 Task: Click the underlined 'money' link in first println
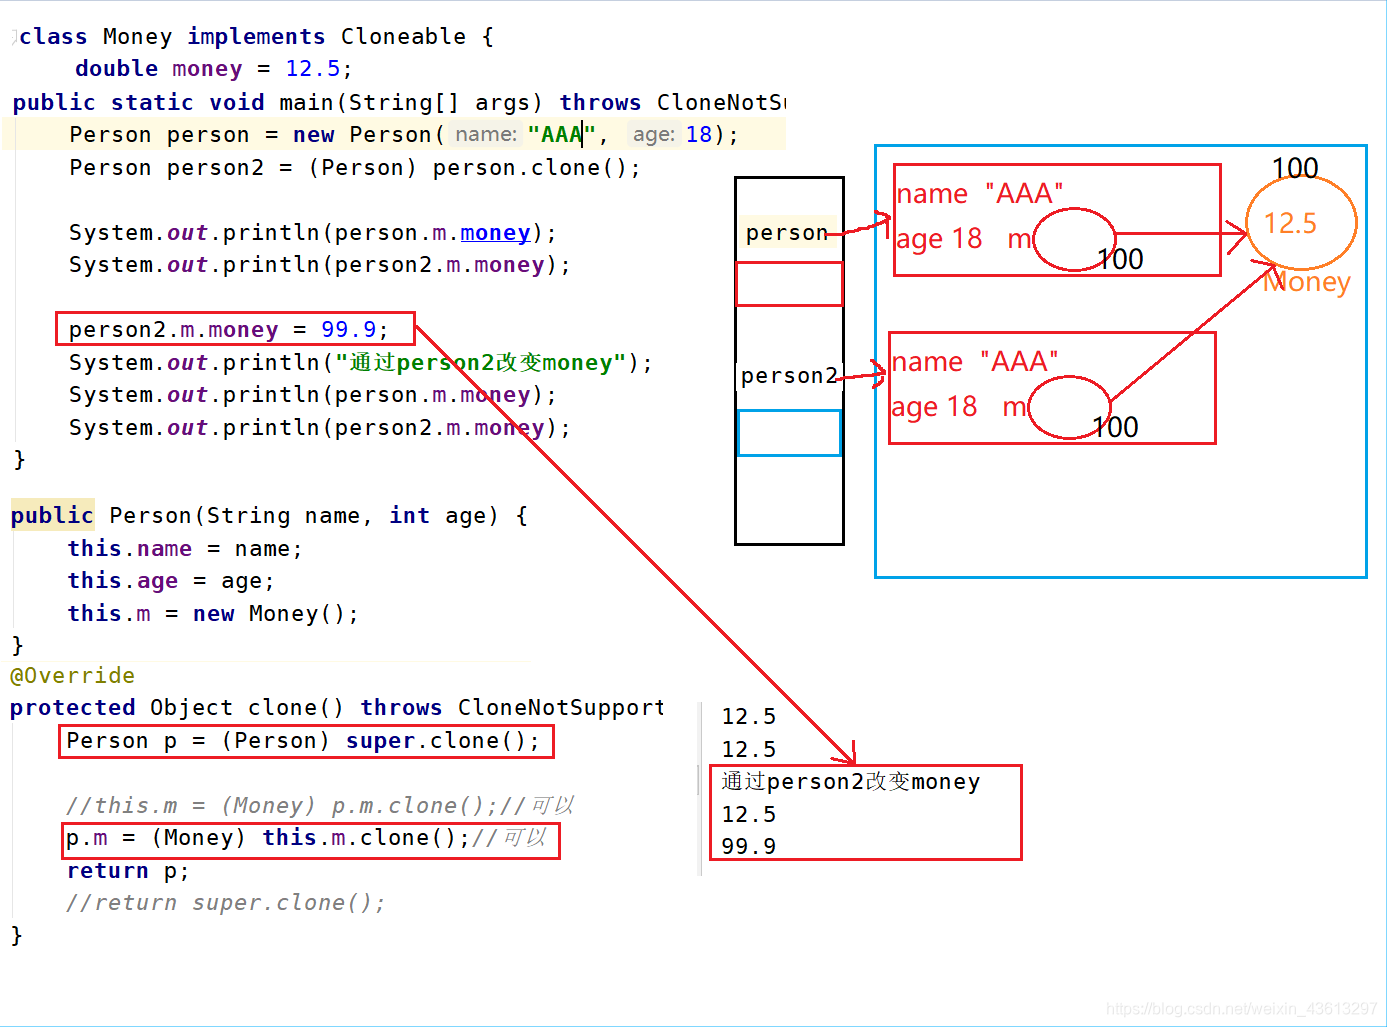point(495,233)
